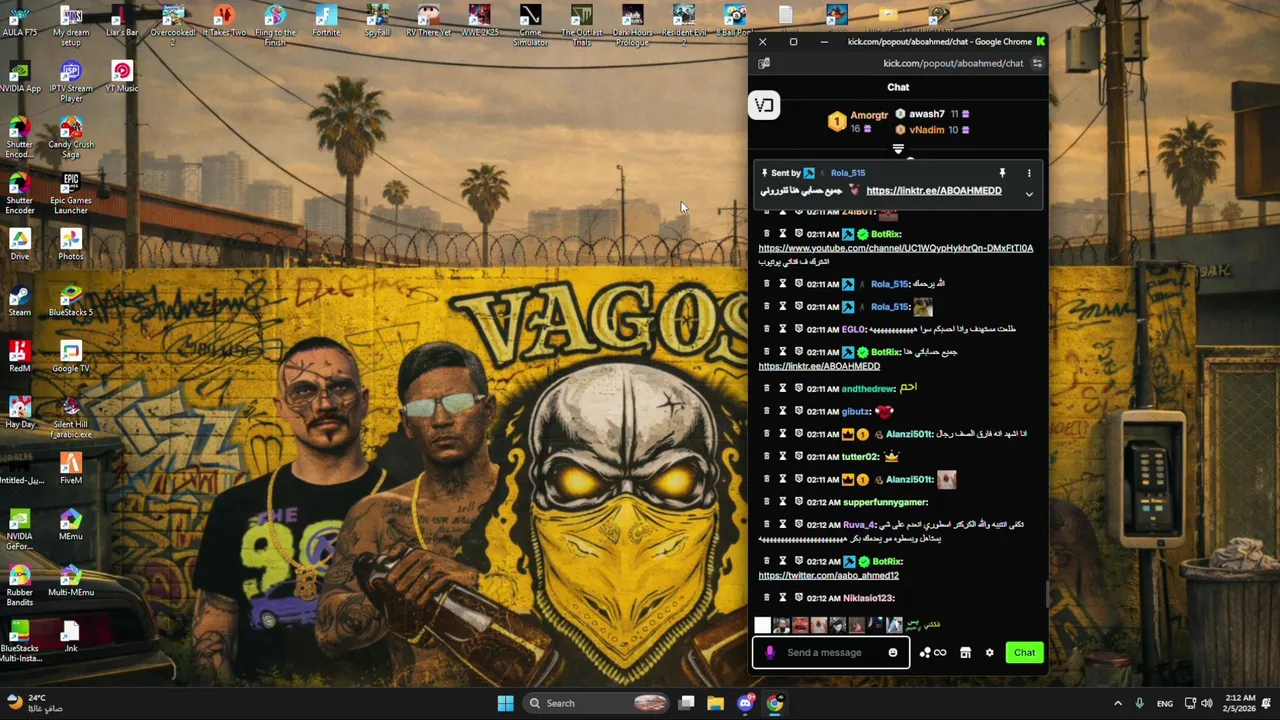Open The Outlast Trials shortcut
Screen dimensions: 1280x720
coord(581,26)
